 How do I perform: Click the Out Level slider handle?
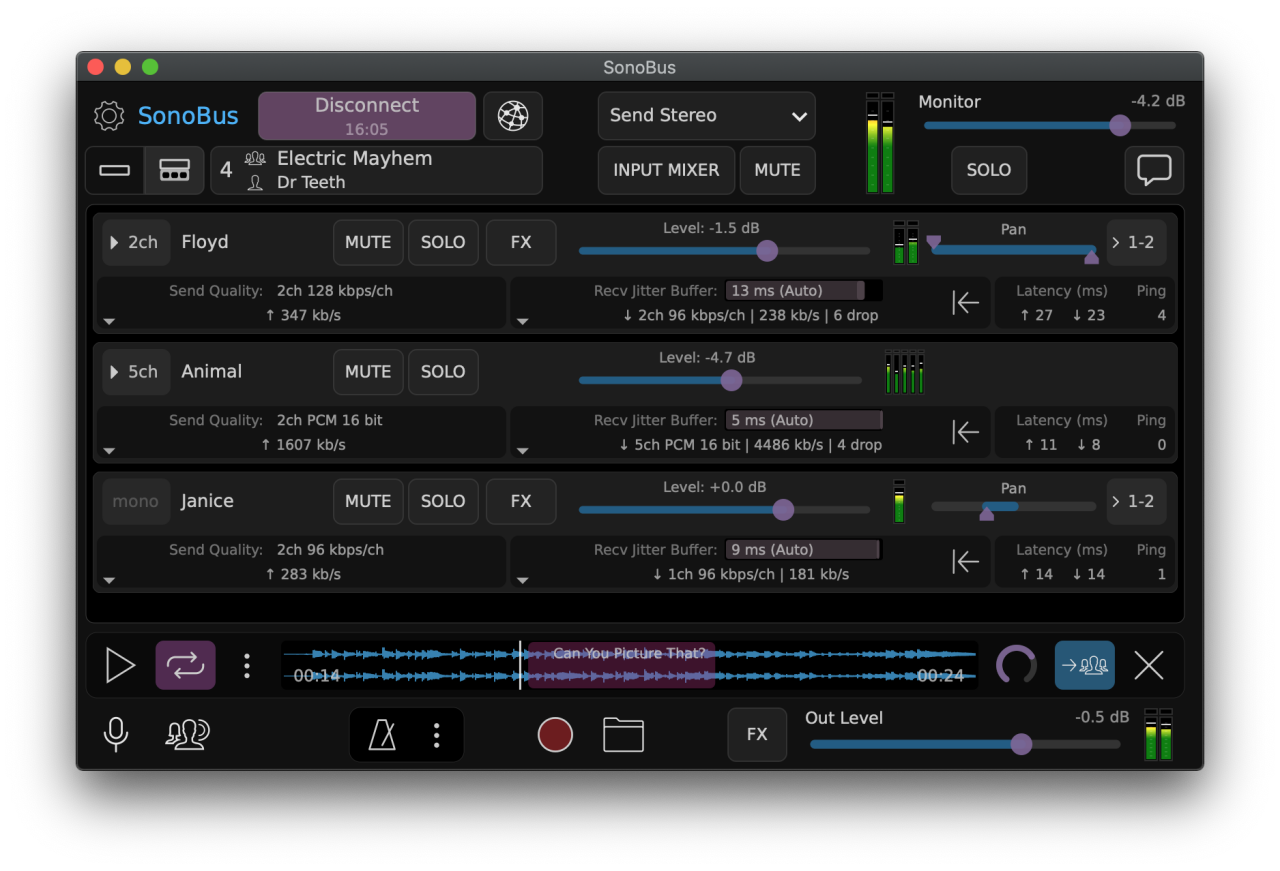[1021, 744]
